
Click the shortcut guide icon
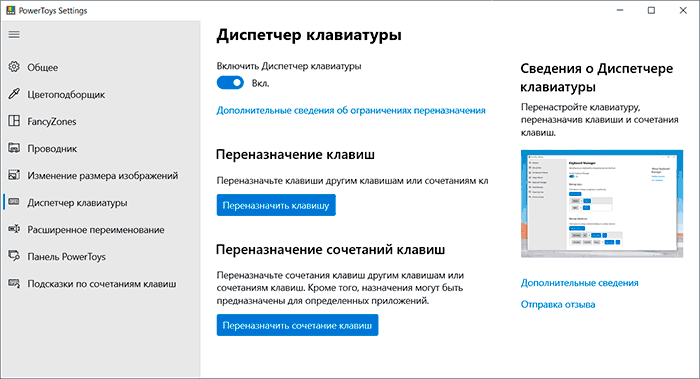point(14,283)
